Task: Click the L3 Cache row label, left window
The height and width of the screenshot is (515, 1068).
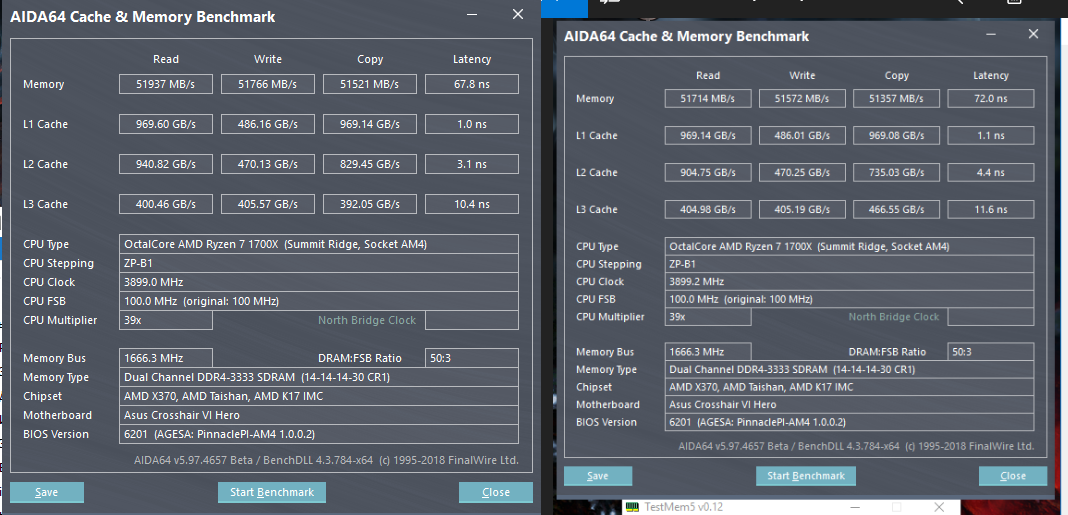Action: pyautogui.click(x=45, y=204)
